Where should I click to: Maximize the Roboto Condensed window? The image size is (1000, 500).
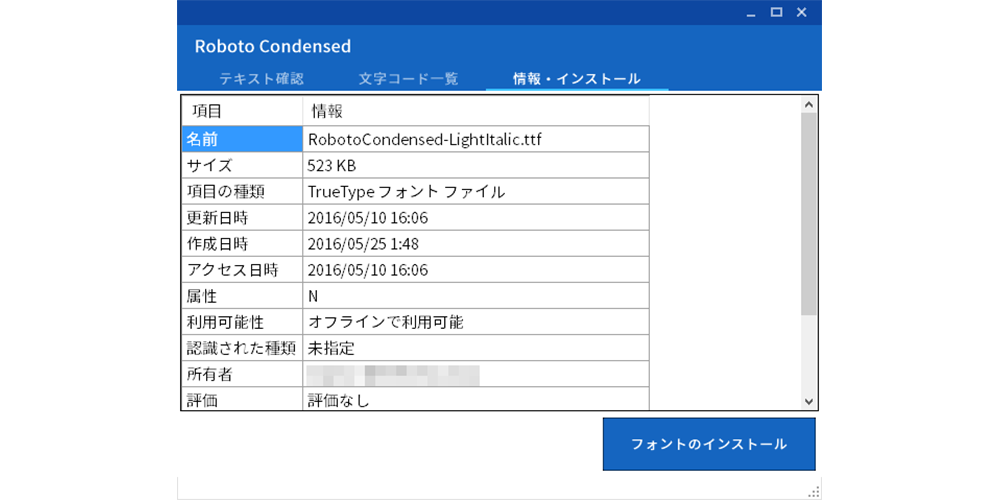pos(776,13)
